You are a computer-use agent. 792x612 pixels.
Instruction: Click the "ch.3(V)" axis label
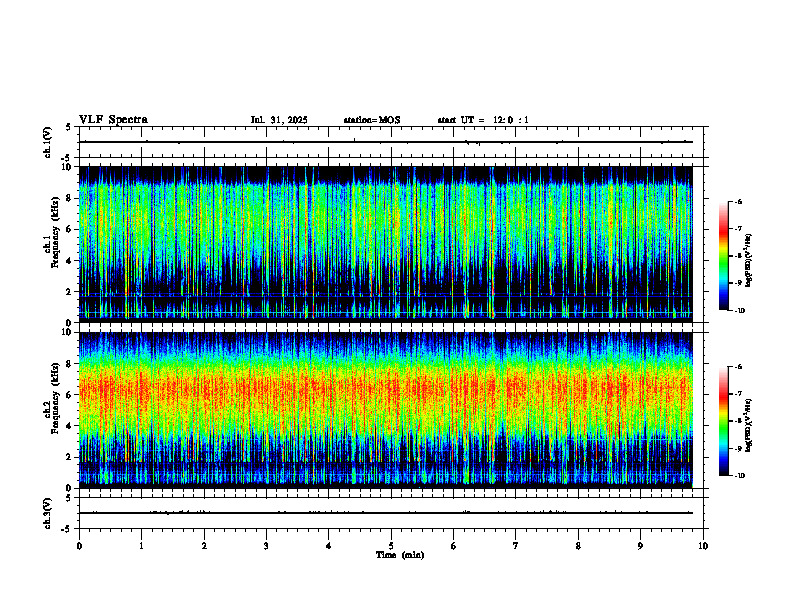pos(48,513)
